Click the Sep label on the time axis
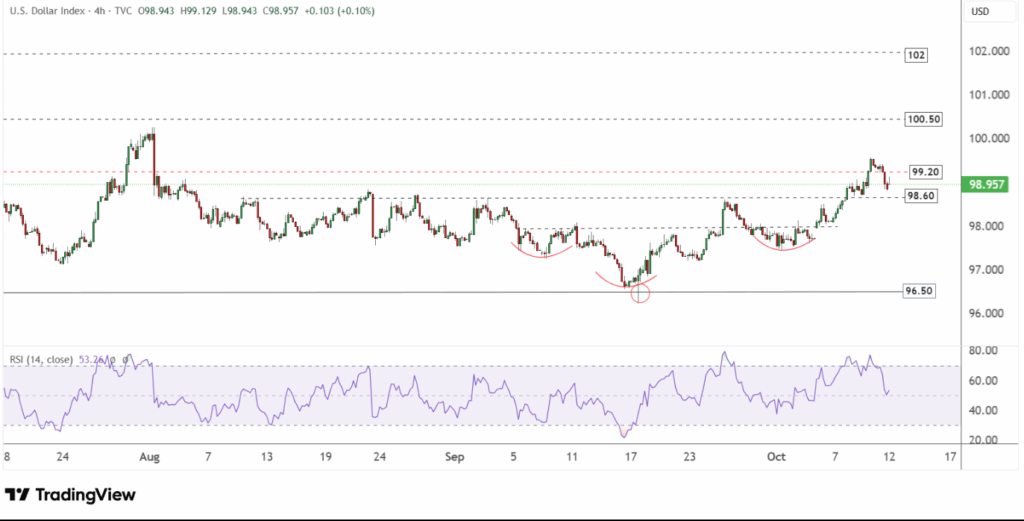1024x521 pixels. point(455,456)
